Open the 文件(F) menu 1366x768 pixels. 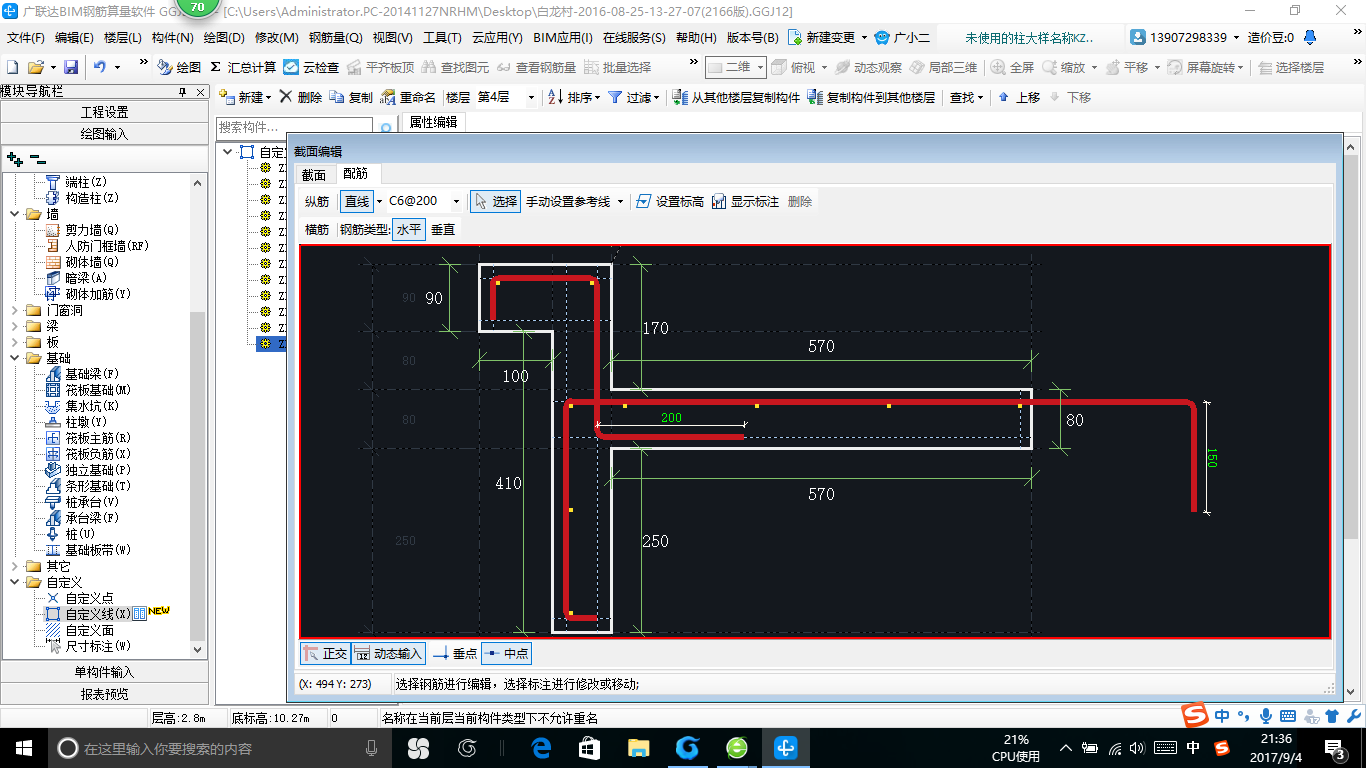[26, 38]
